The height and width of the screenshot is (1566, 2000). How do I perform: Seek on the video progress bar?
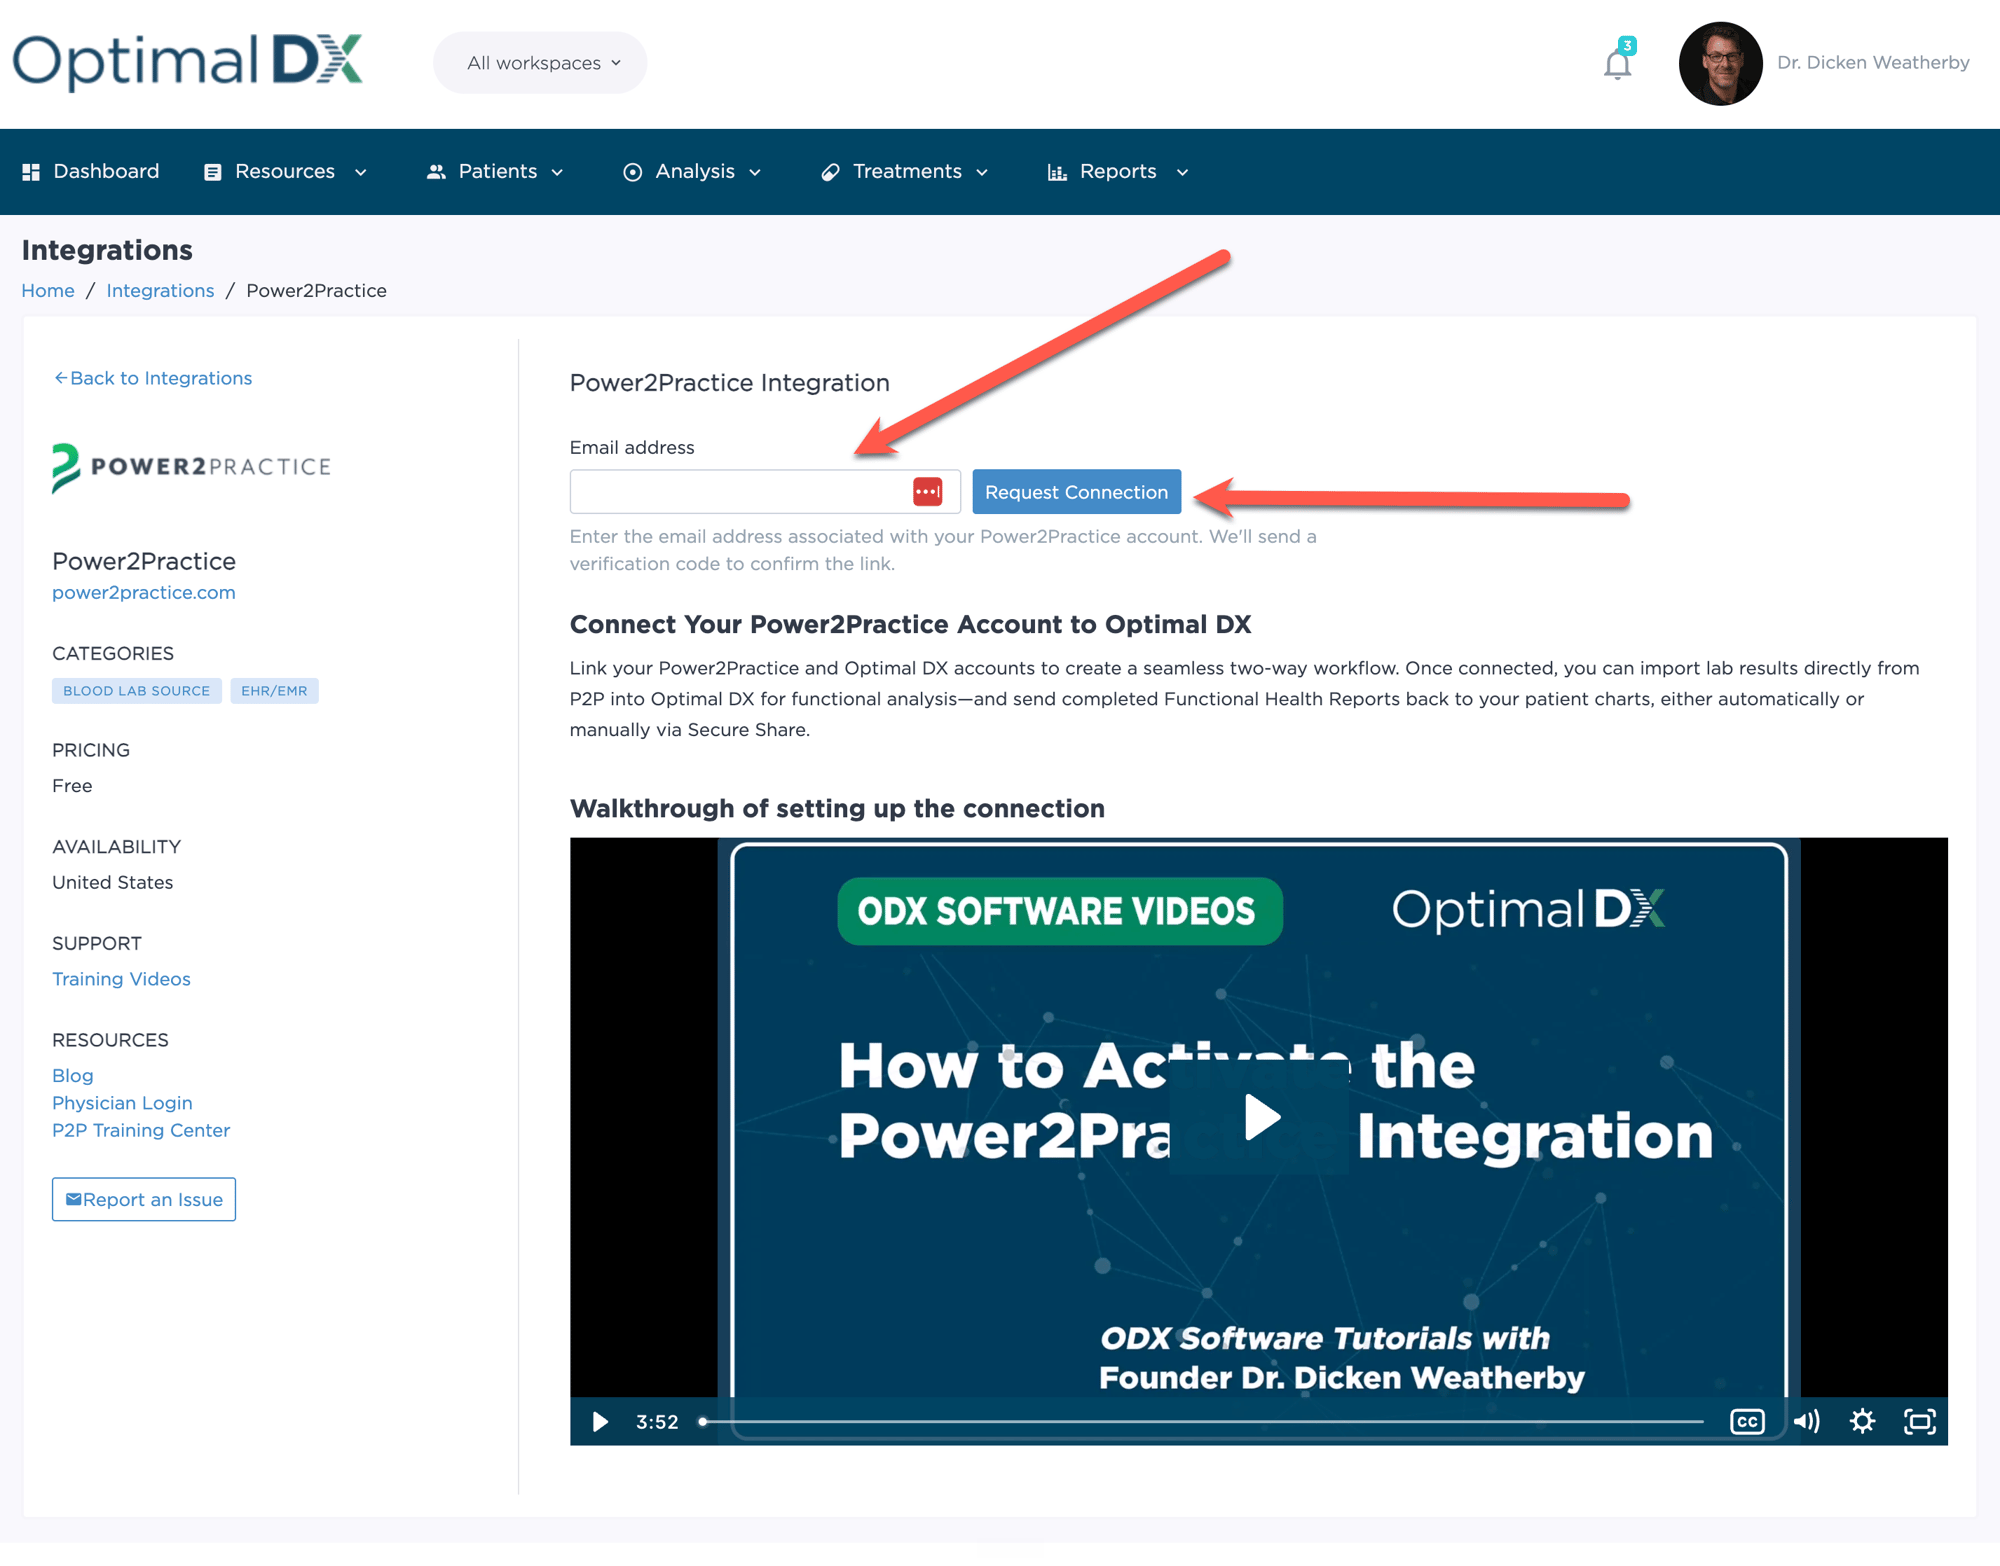click(1202, 1421)
